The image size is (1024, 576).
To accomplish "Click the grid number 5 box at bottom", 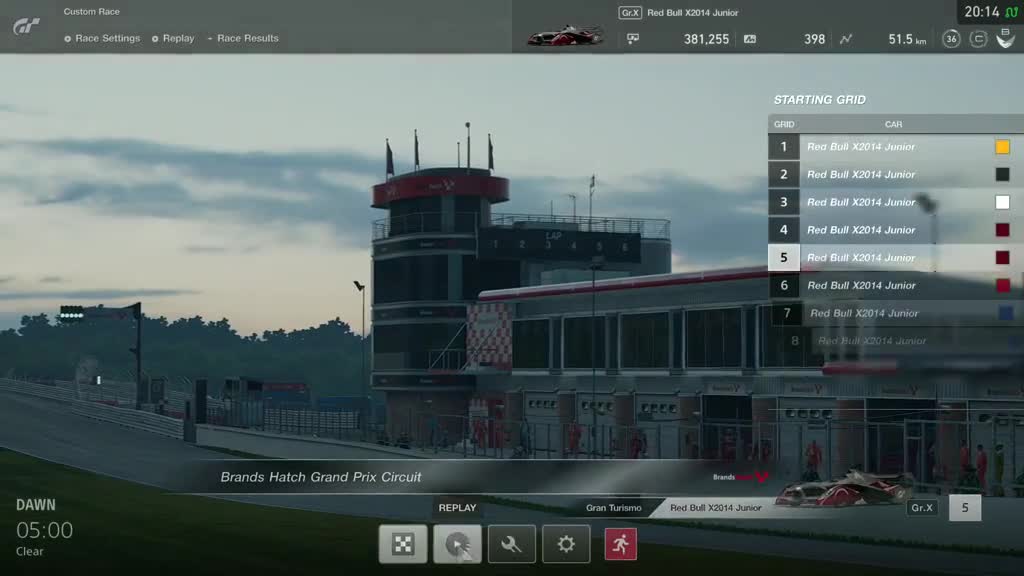I will coord(965,507).
